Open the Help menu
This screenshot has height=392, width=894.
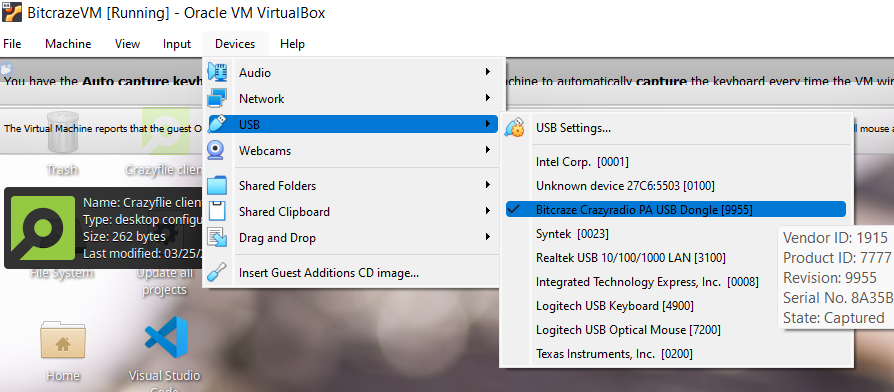pos(292,44)
